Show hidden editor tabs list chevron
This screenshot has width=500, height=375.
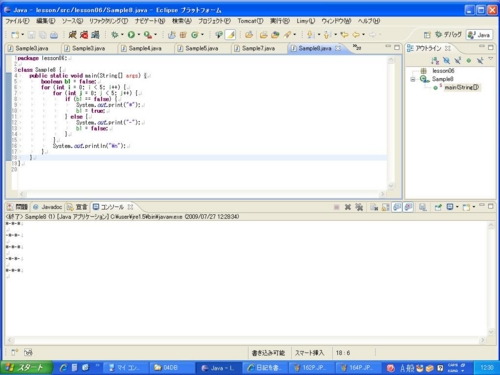click(x=357, y=47)
